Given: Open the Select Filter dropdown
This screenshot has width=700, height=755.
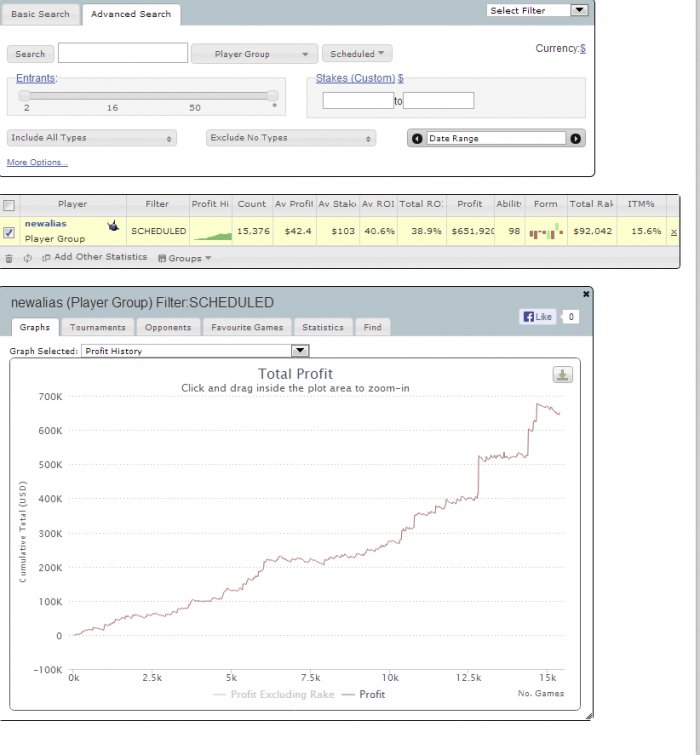Looking at the screenshot, I should [x=537, y=10].
